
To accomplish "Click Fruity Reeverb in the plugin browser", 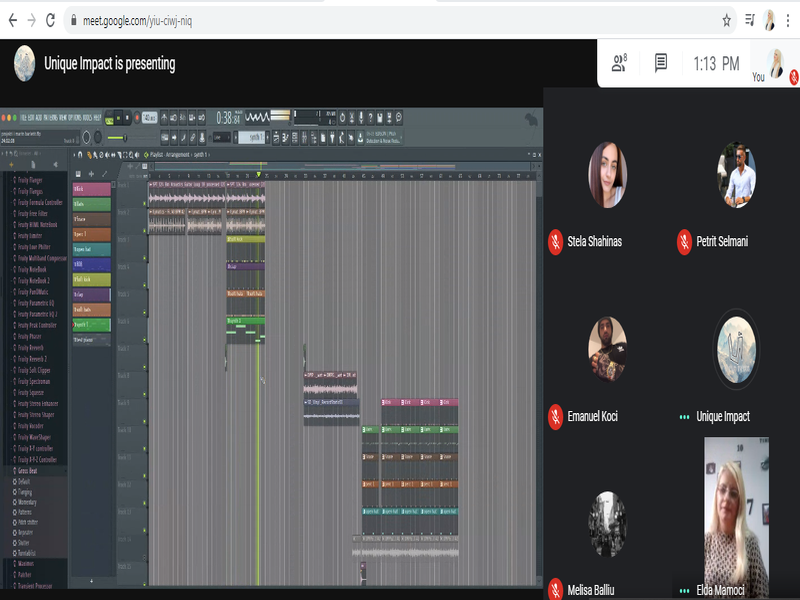I will tap(31, 348).
